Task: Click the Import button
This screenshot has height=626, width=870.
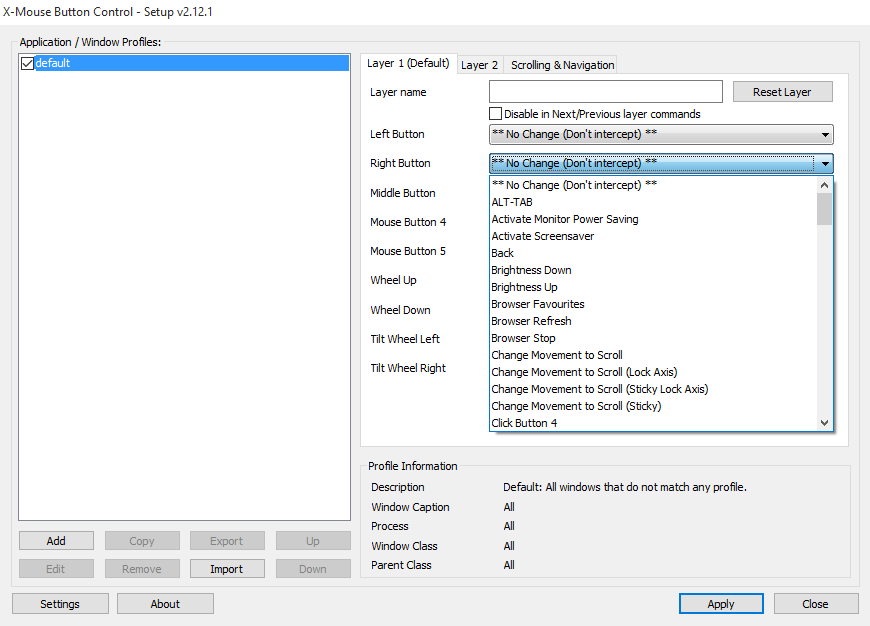Action: [x=227, y=569]
